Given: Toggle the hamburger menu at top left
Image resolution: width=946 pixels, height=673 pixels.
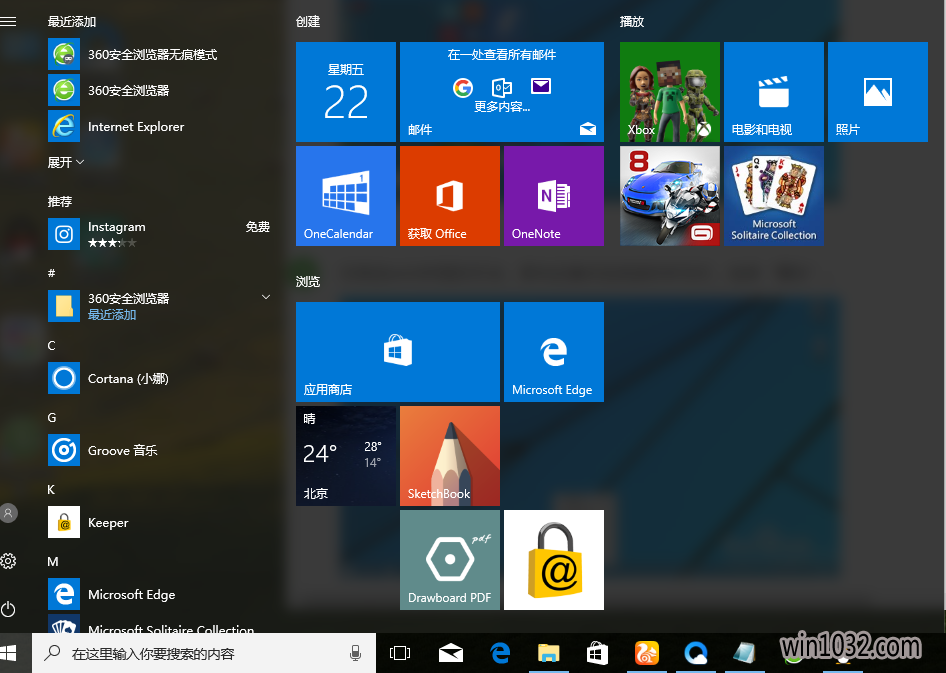Looking at the screenshot, I should (x=9, y=21).
